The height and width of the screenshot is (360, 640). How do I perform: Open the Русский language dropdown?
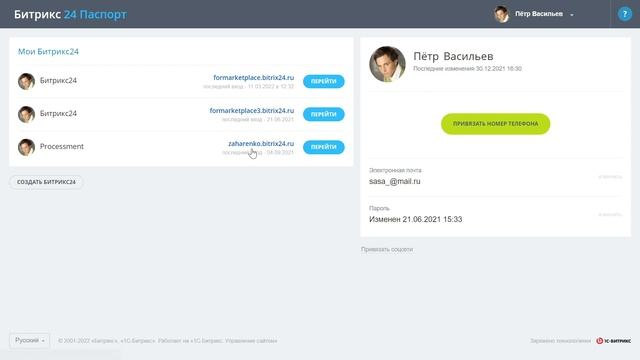point(29,340)
